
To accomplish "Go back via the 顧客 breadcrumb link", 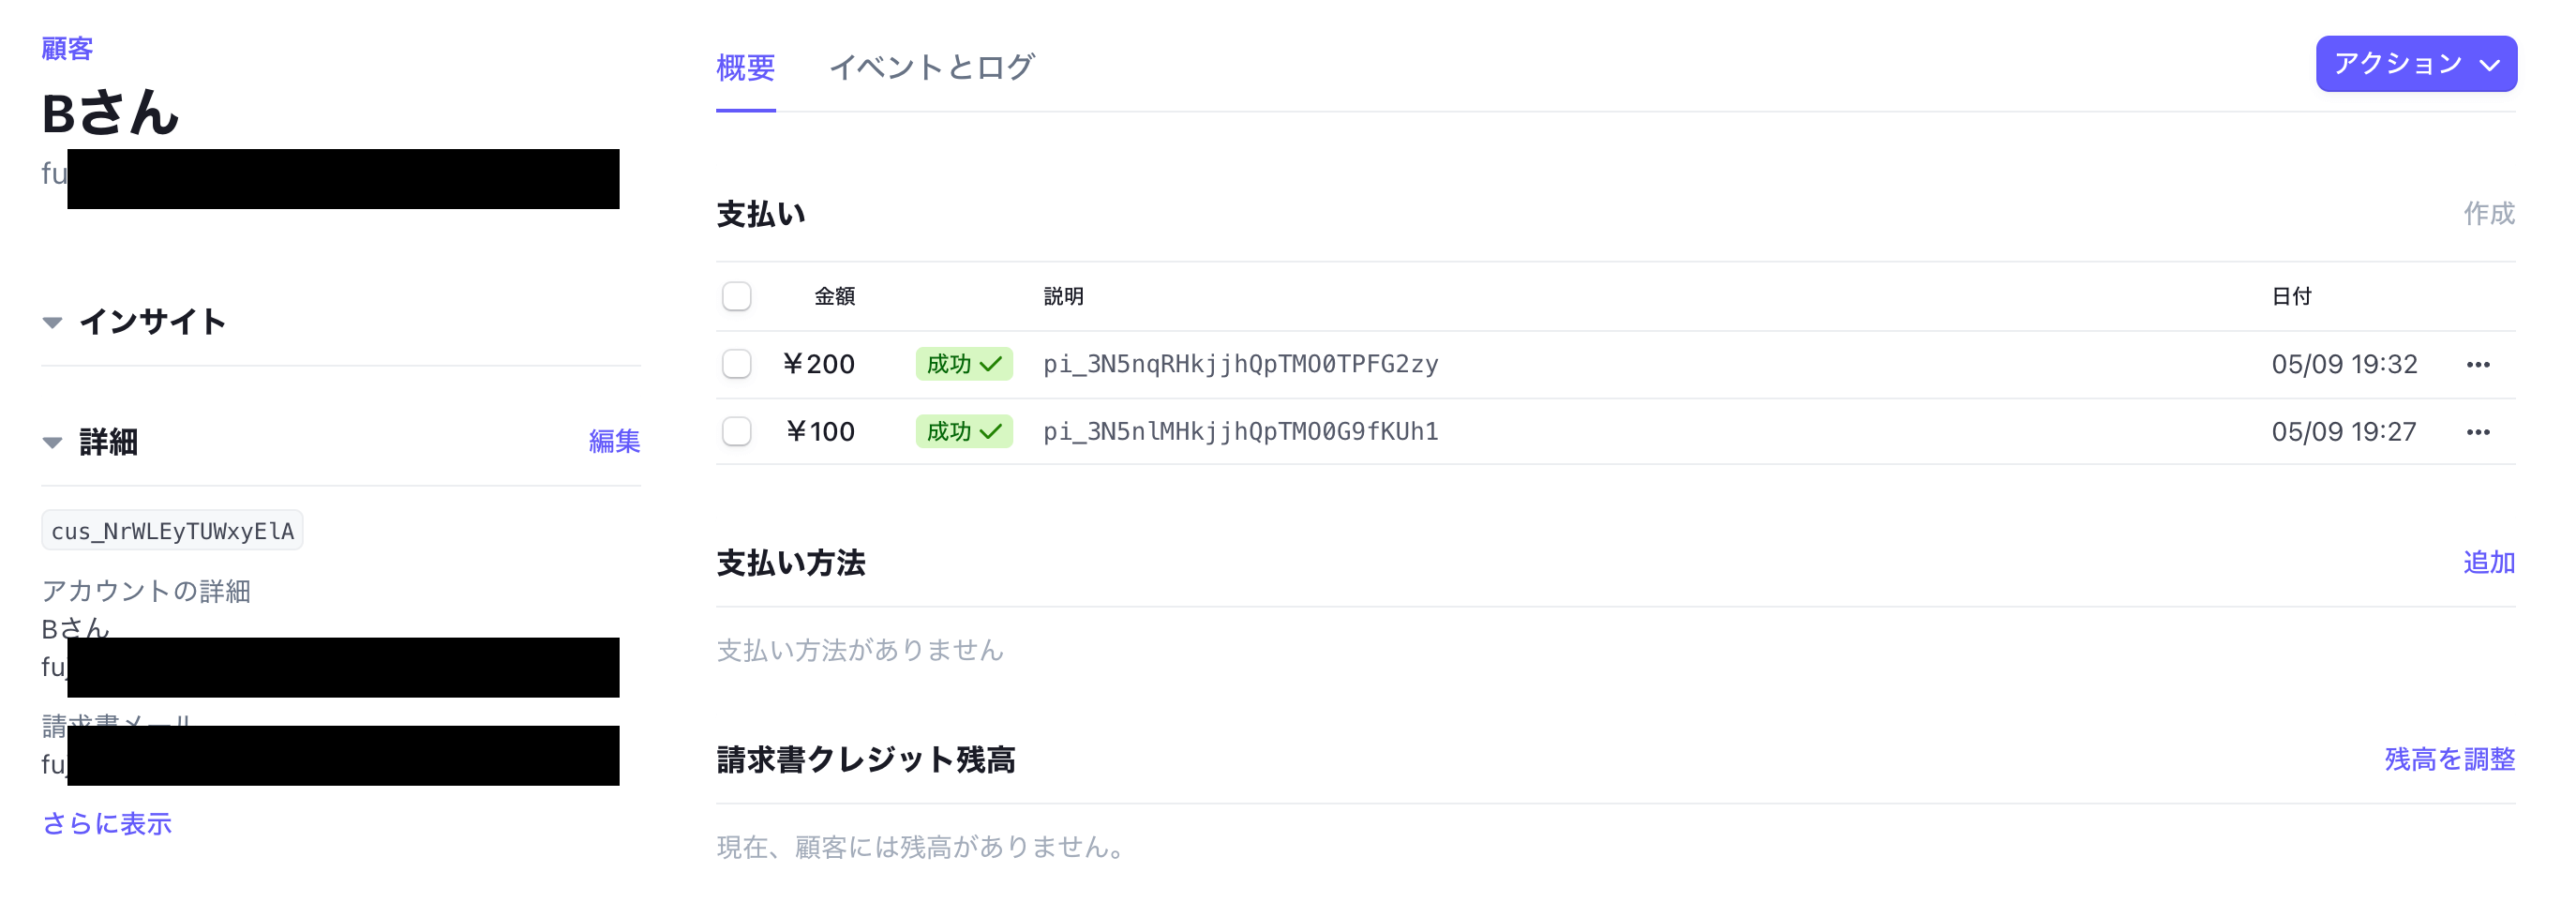I will click(x=67, y=48).
